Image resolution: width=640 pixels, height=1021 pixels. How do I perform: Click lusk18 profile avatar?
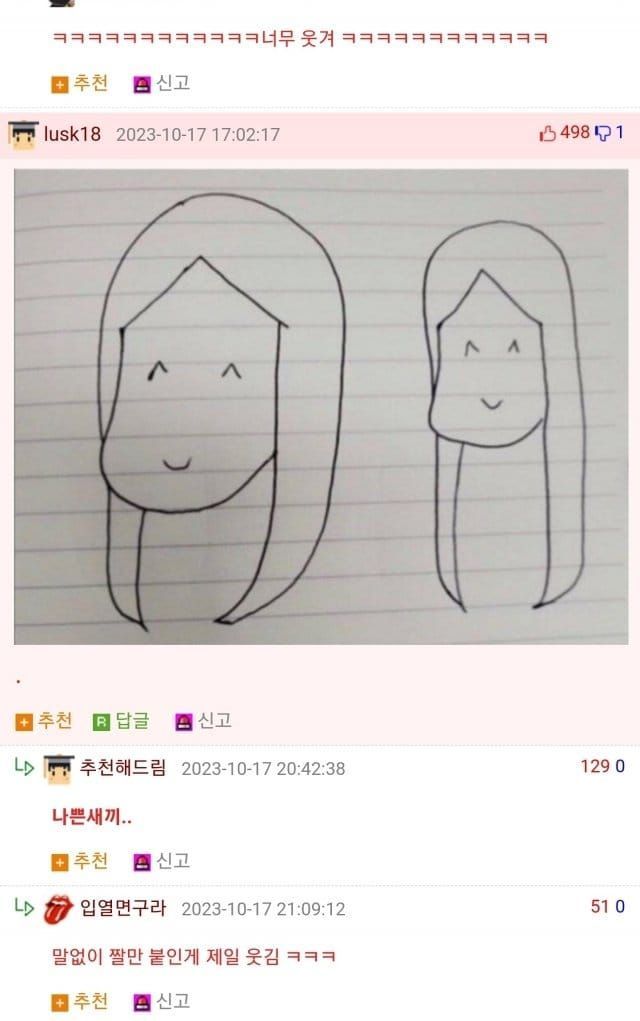point(23,135)
